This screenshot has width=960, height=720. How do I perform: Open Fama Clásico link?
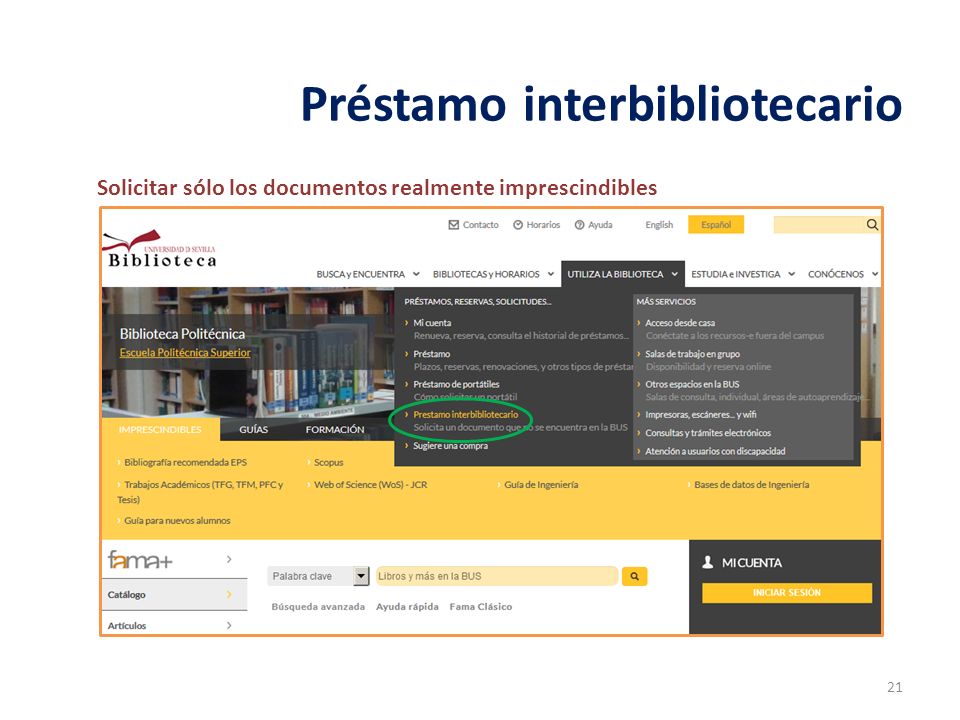[481, 607]
